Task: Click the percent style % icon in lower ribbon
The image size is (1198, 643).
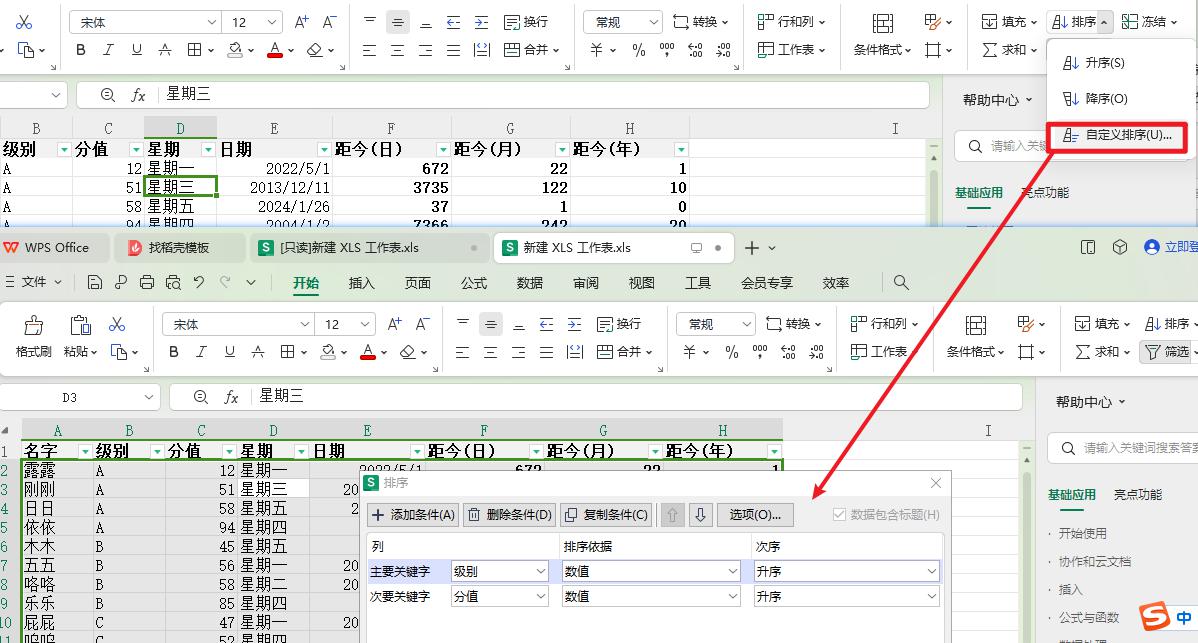Action: 732,352
